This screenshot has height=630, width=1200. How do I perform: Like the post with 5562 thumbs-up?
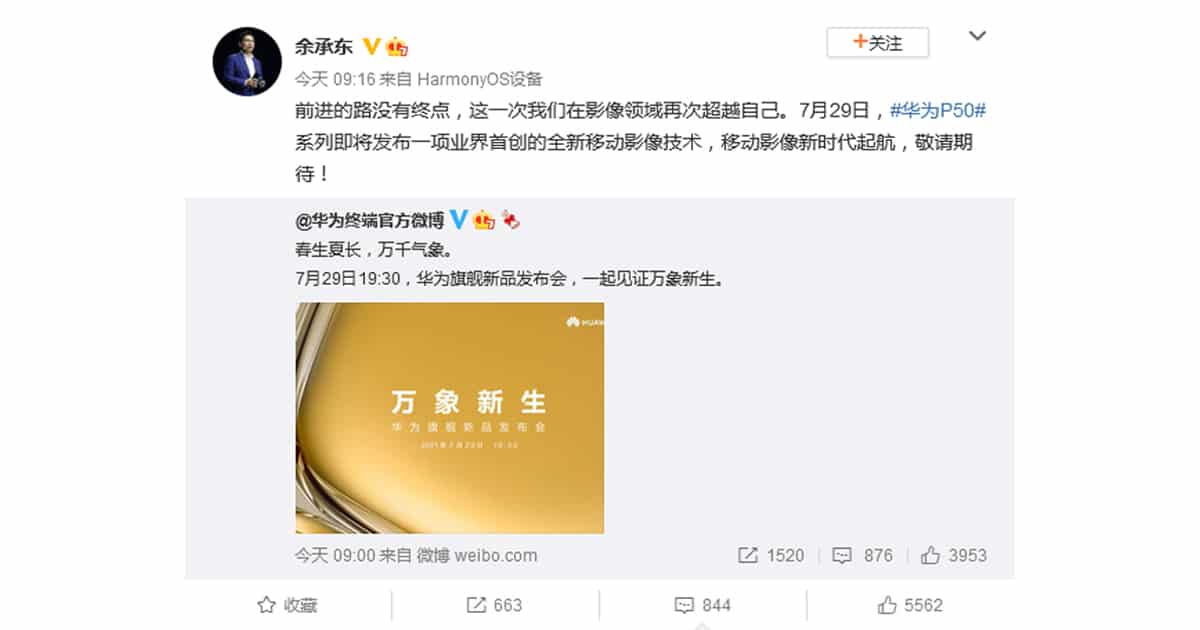pos(886,605)
